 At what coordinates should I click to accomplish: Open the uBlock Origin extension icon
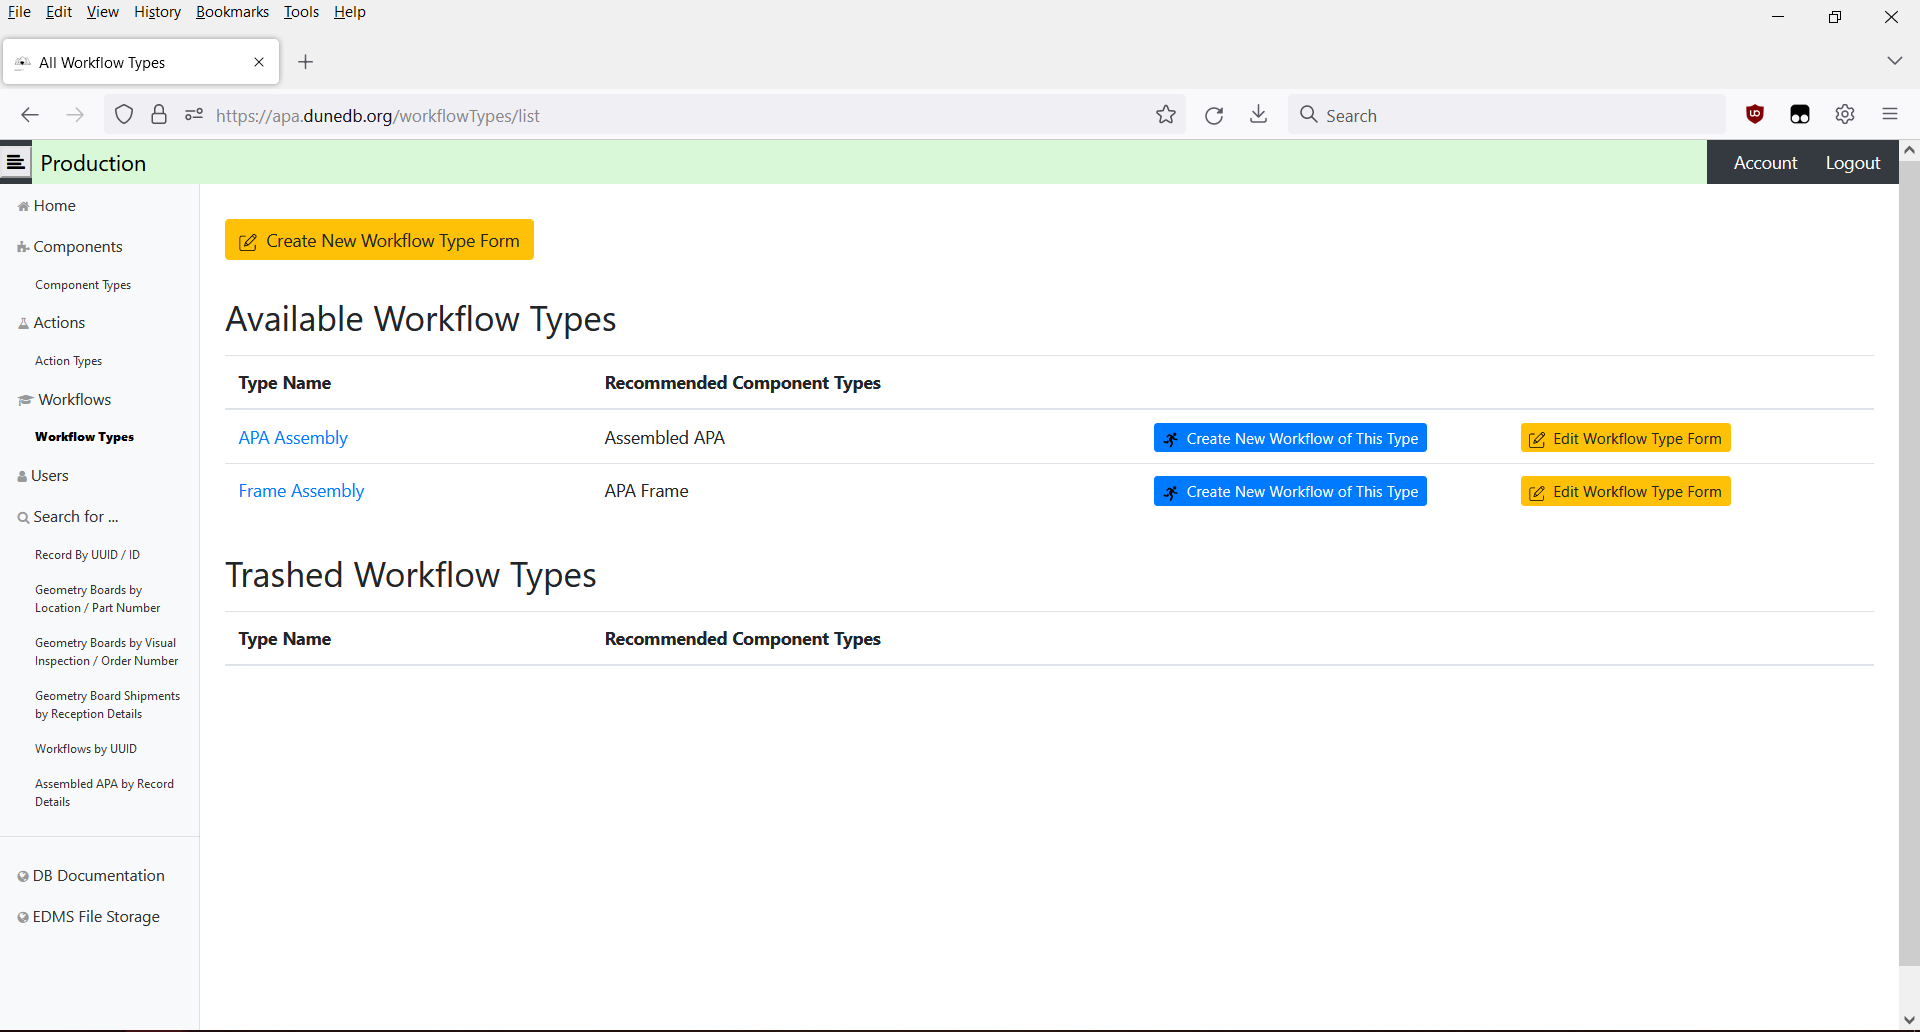(x=1755, y=114)
